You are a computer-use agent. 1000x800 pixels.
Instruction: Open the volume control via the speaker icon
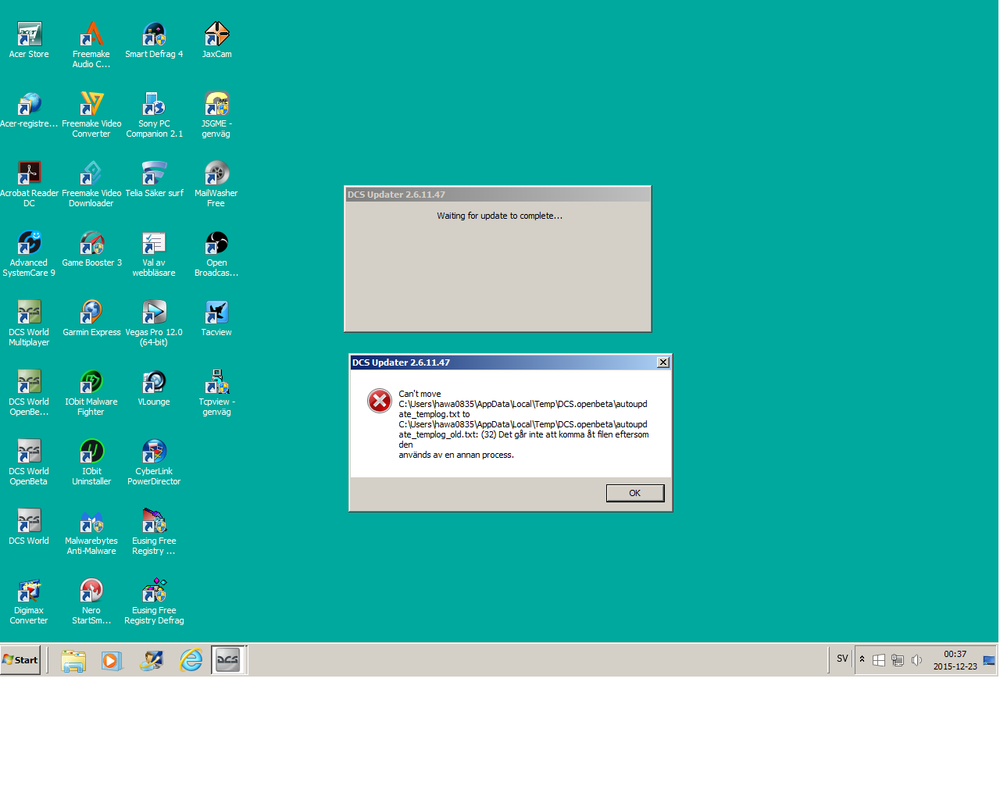click(916, 659)
